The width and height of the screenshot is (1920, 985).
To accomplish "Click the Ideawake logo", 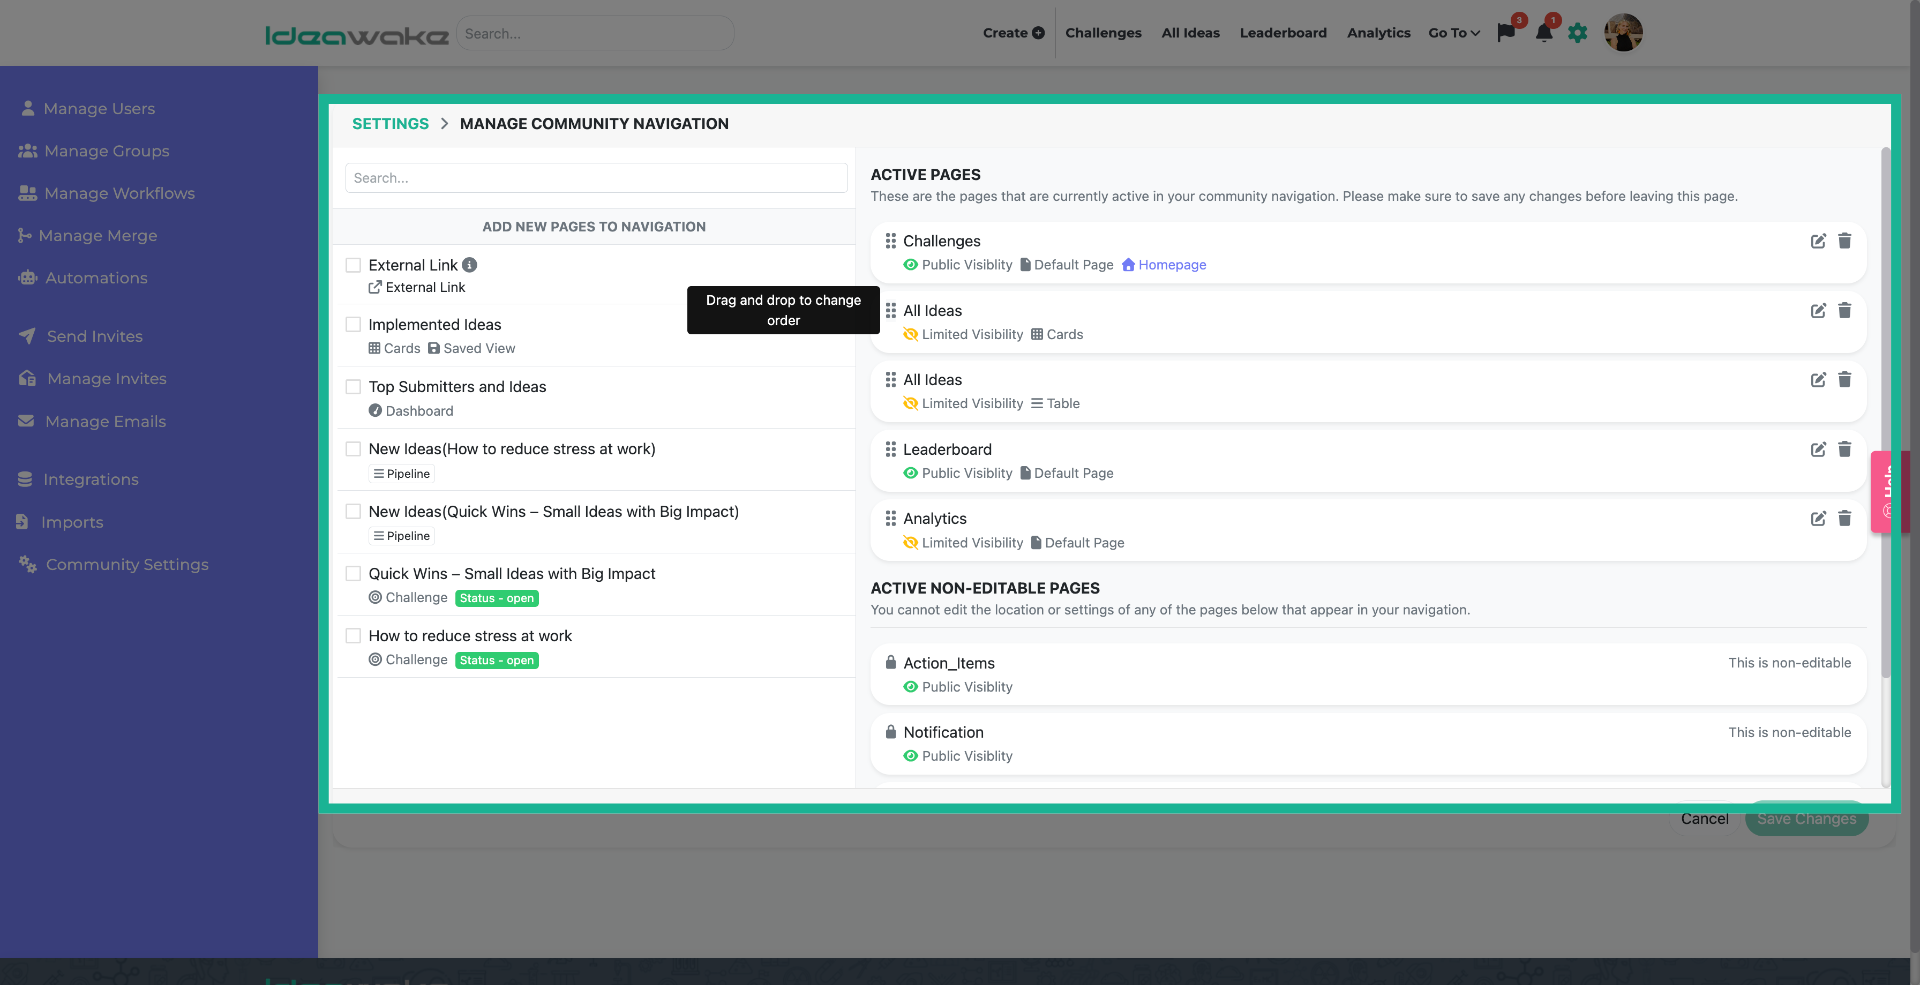I will click(x=356, y=35).
